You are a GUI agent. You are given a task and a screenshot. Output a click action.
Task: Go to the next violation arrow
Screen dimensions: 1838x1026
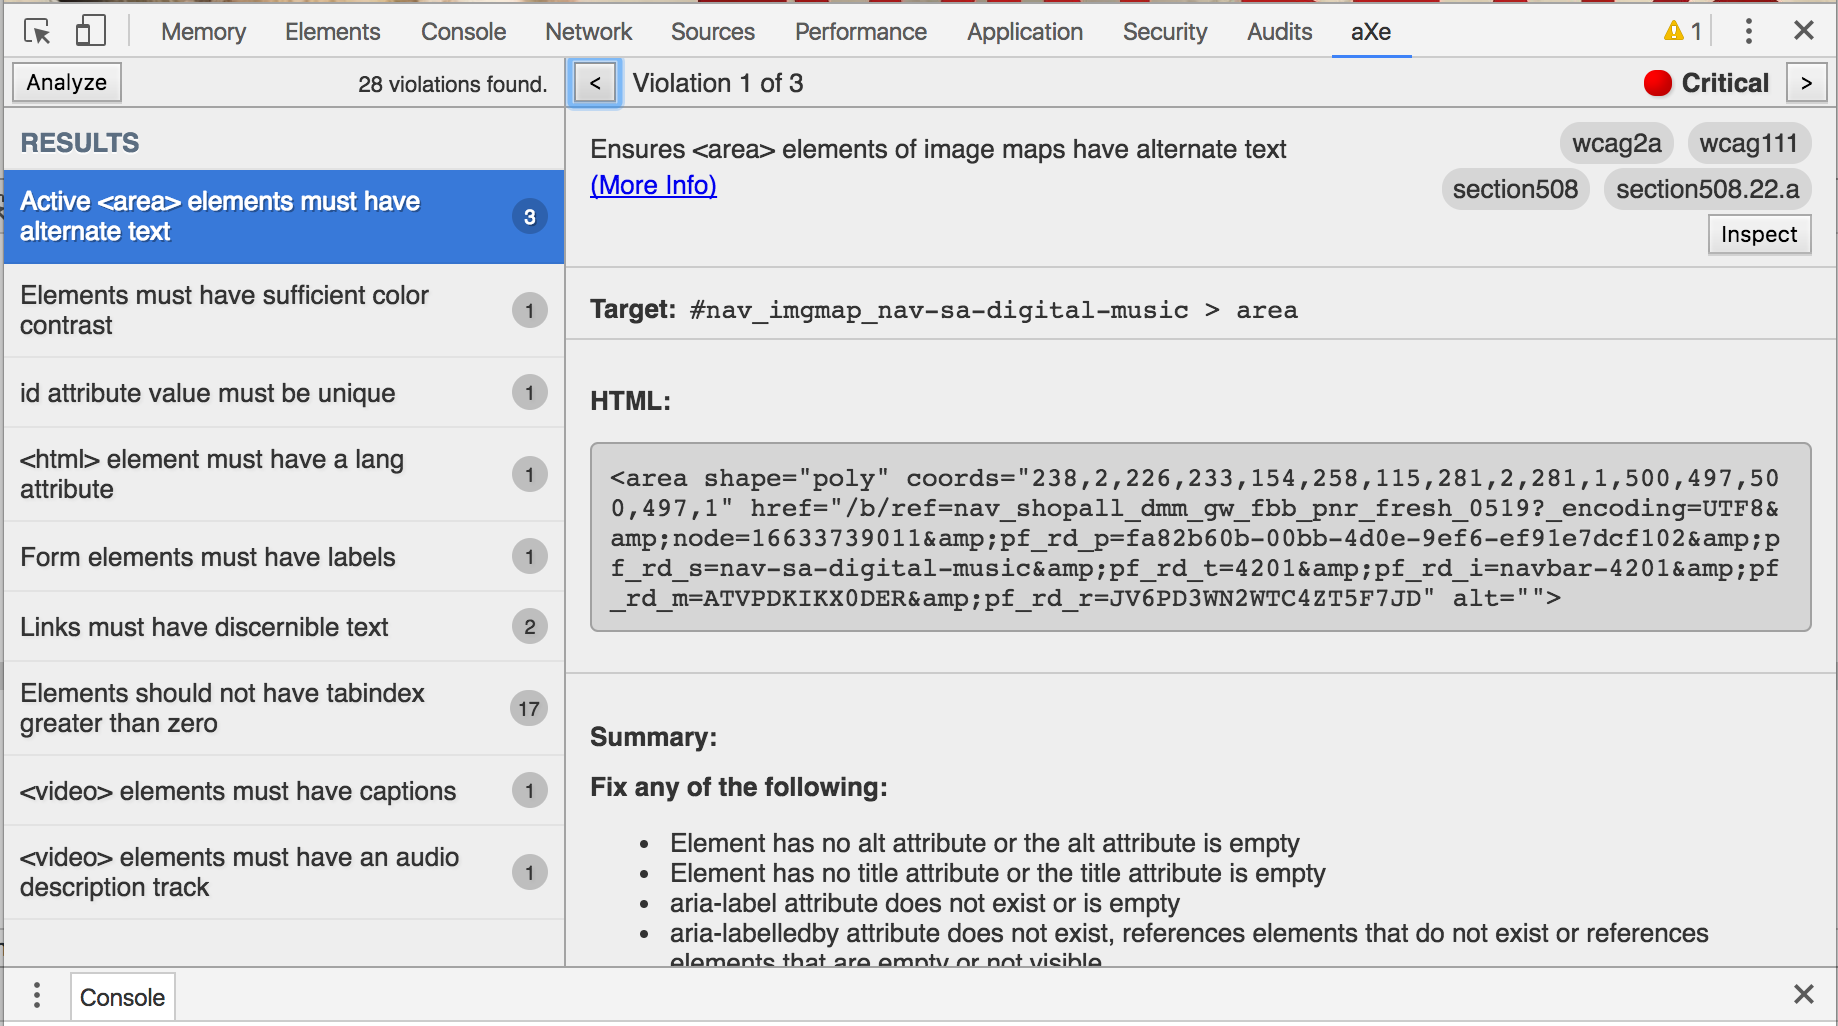[x=1806, y=83]
